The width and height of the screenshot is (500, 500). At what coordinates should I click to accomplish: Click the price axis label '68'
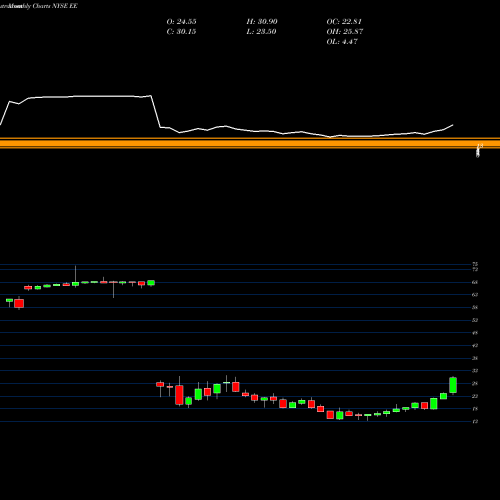(475, 282)
